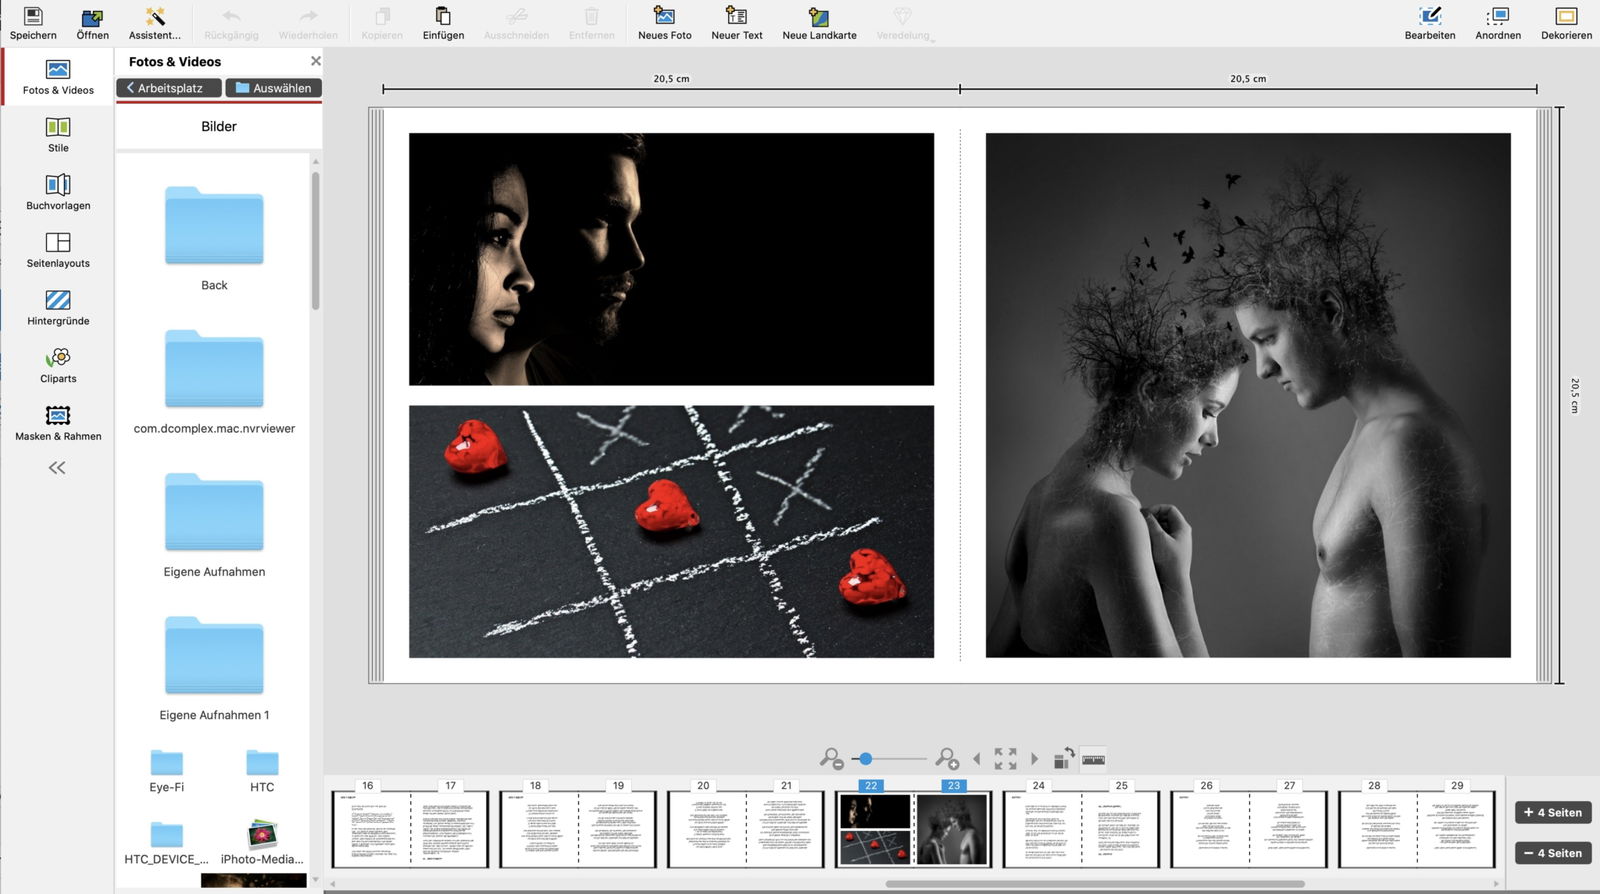Go back to Arbeitsplatz

pos(168,88)
